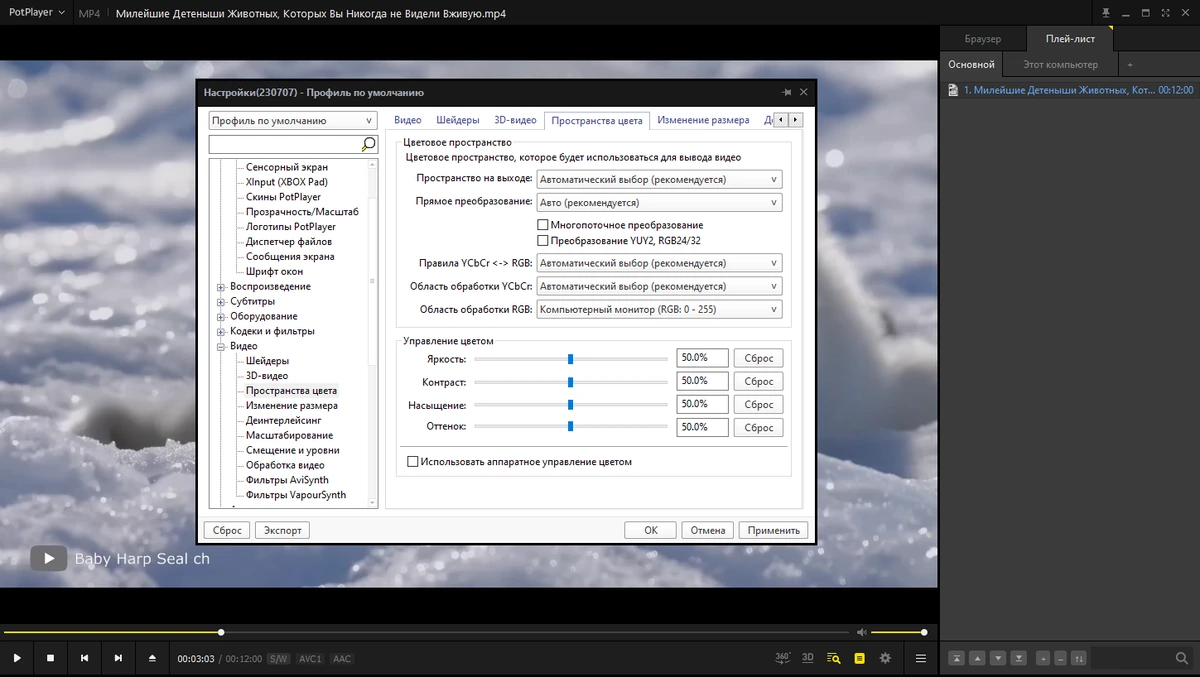Add a new playlist tab with the plus
The width and height of the screenshot is (1200, 677).
1130,64
